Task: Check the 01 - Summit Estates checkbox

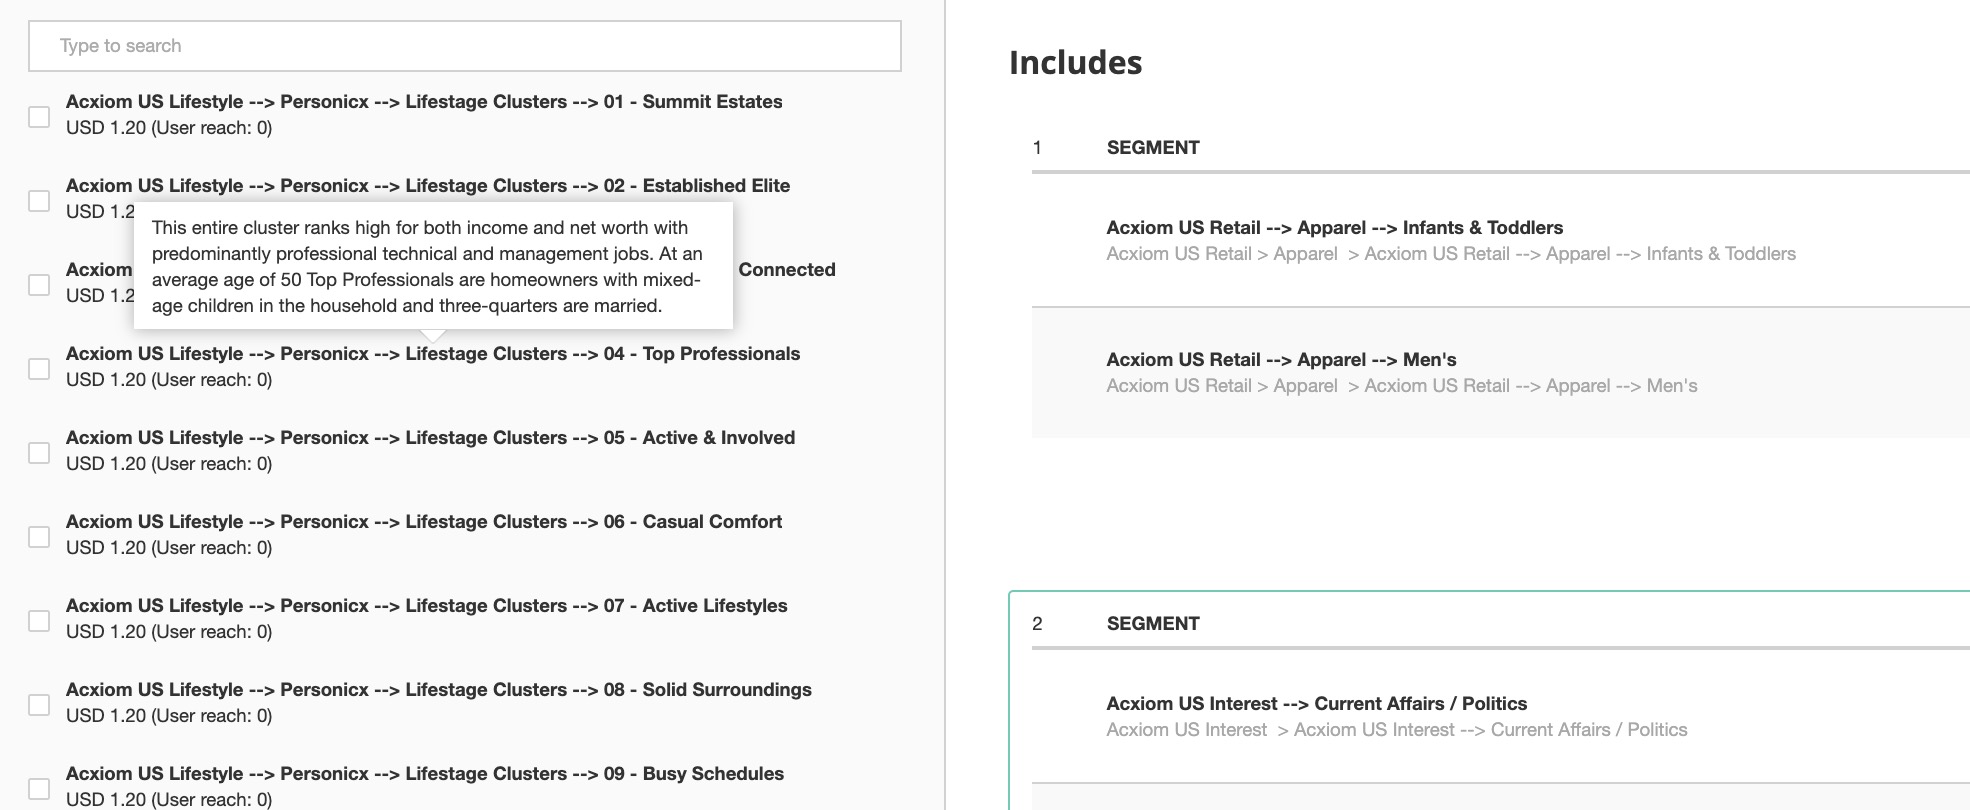Action: click(x=39, y=117)
